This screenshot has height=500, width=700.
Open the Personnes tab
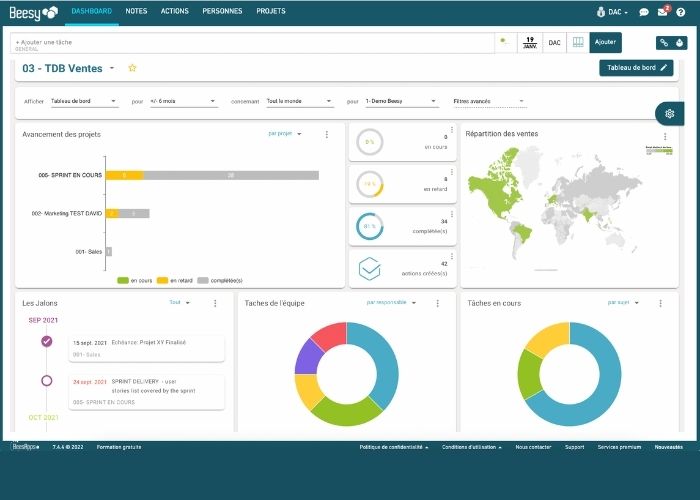pyautogui.click(x=222, y=11)
